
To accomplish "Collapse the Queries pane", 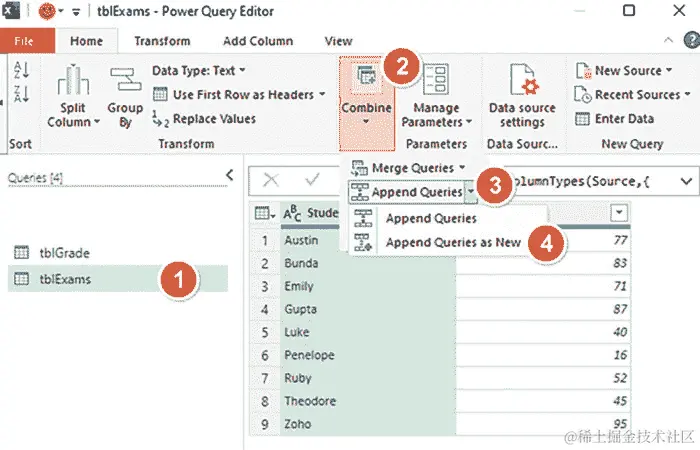I will (229, 175).
